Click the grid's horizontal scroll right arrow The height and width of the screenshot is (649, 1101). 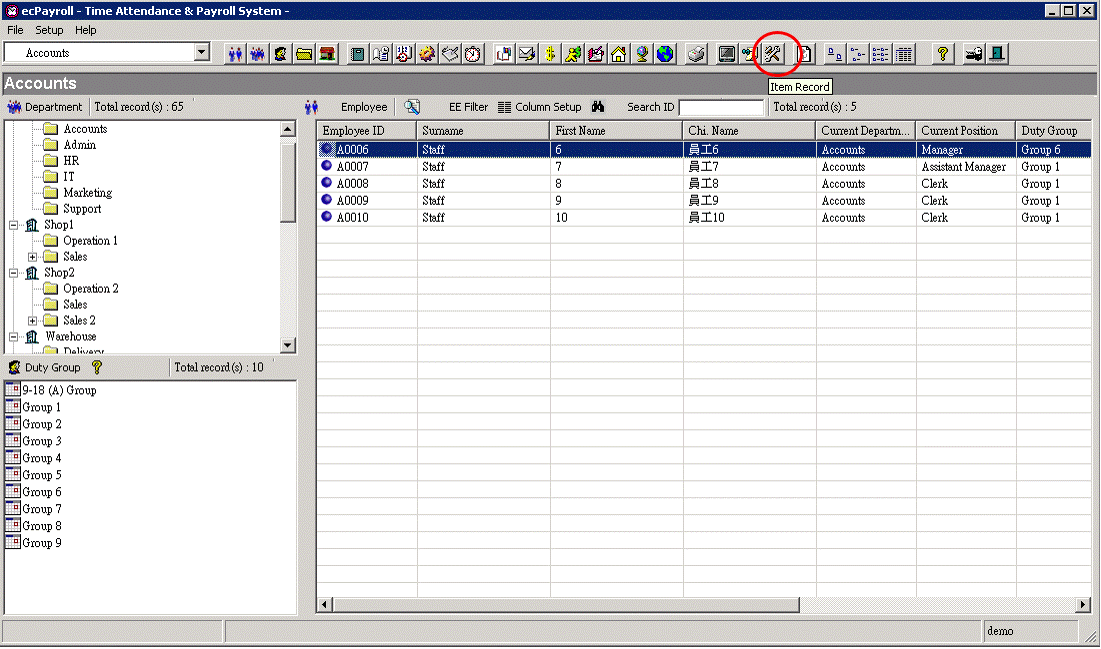click(x=1083, y=604)
